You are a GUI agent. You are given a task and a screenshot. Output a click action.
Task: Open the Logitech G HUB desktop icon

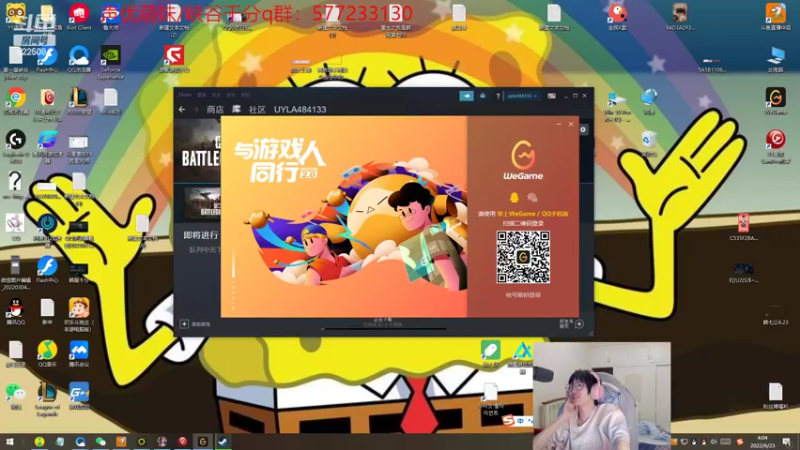[x=16, y=145]
